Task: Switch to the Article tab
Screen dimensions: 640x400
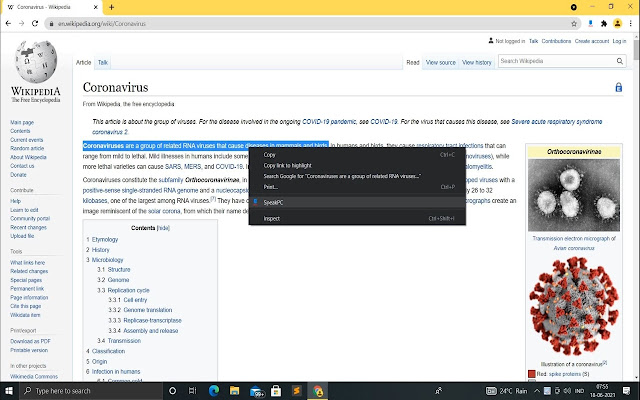Action: [83, 62]
